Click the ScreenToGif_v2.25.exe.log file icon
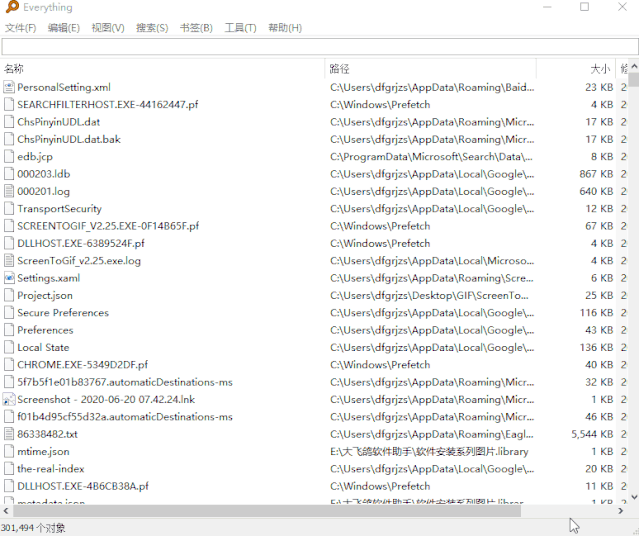This screenshot has height=536, width=639. (x=9, y=260)
